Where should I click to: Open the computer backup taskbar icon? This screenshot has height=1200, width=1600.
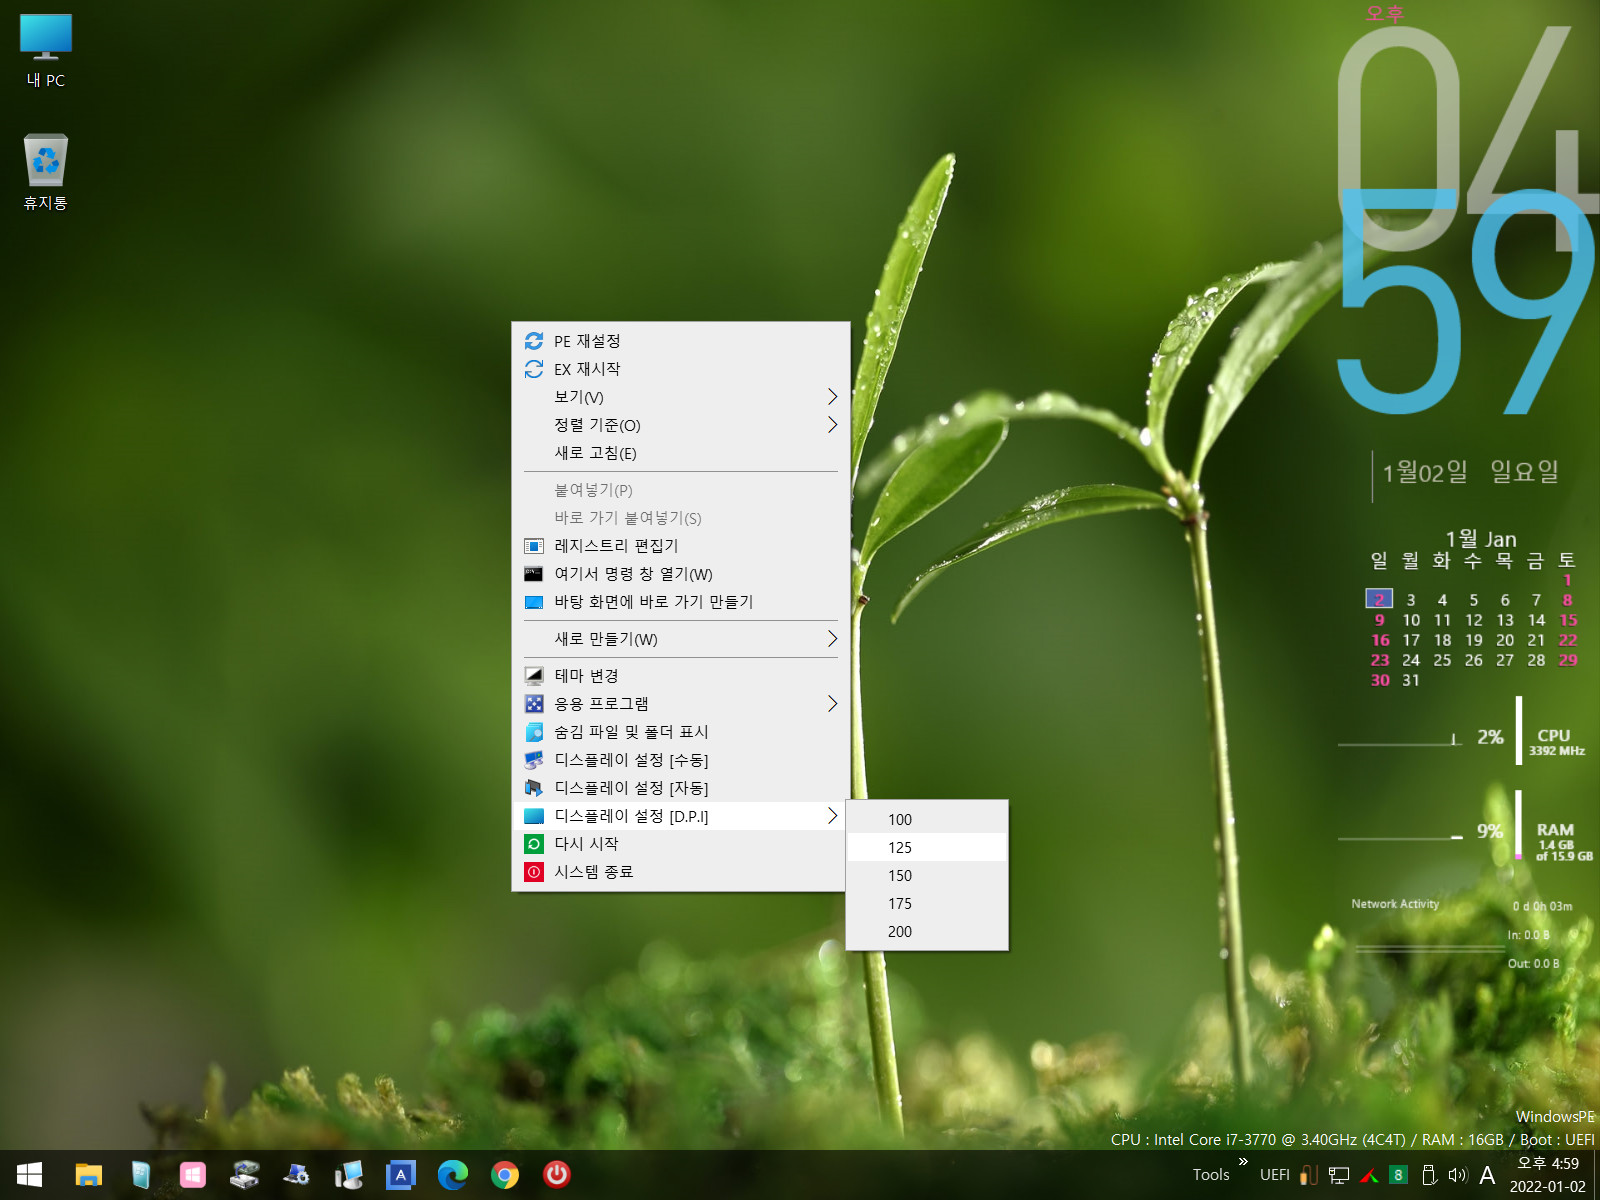348,1175
